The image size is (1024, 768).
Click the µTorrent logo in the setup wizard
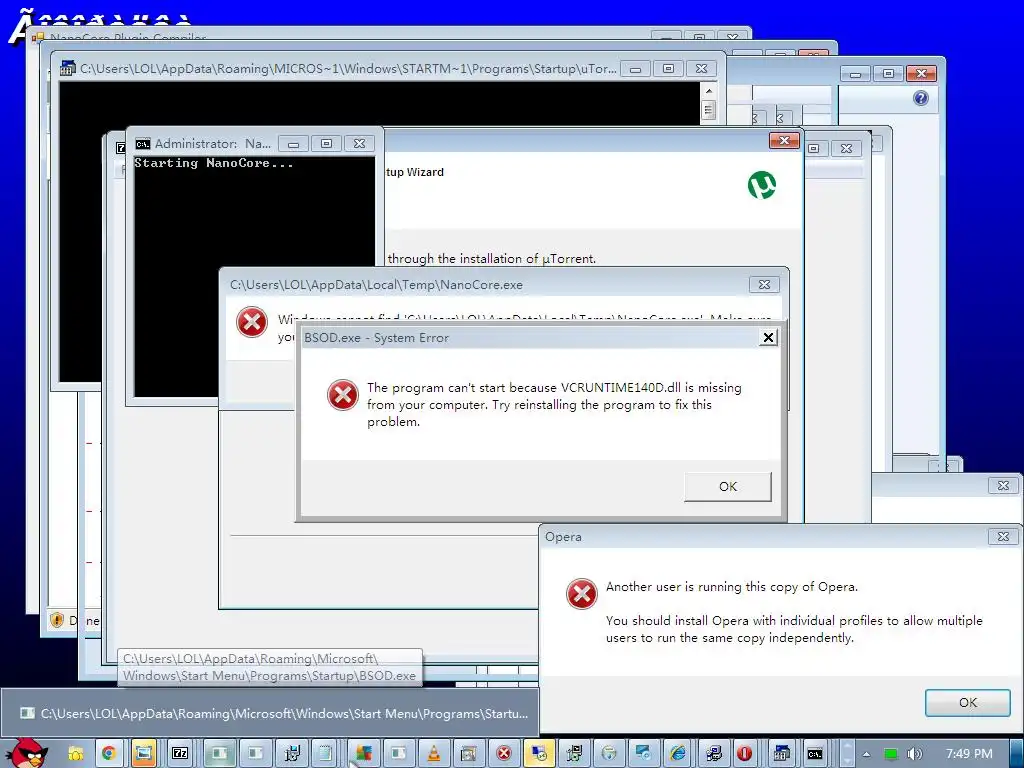[x=762, y=185]
